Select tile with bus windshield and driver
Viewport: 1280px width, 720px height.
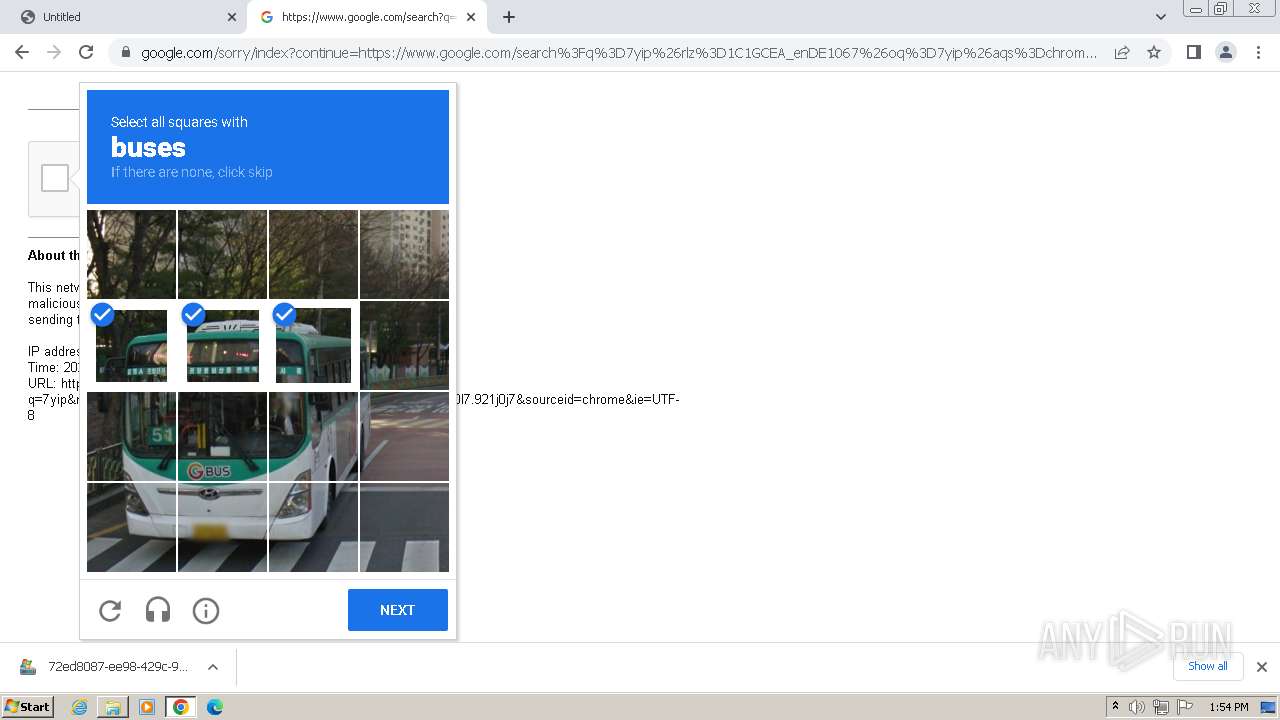click(x=313, y=436)
